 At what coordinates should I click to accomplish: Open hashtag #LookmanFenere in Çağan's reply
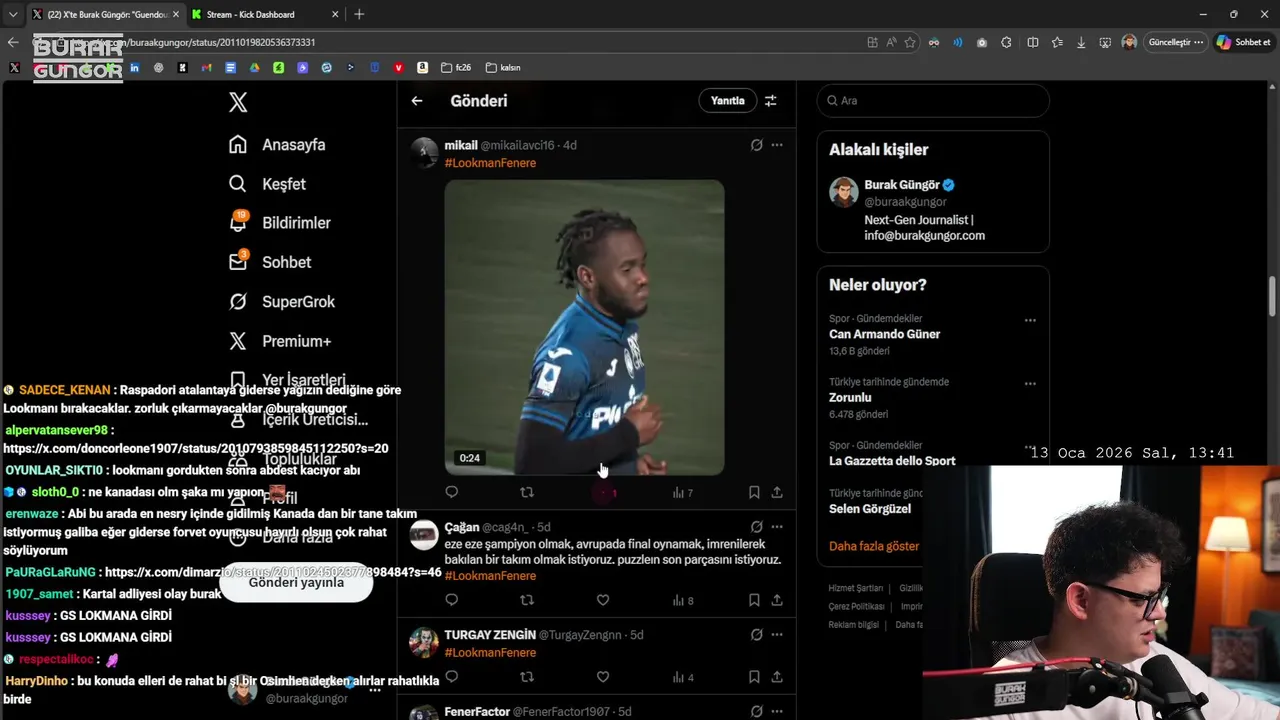[490, 576]
